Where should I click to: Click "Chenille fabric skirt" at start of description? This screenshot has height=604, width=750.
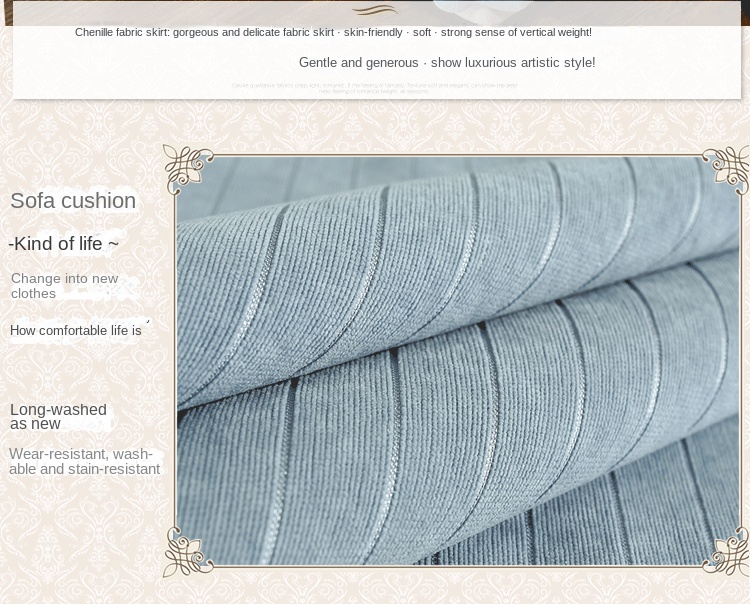[x=121, y=33]
